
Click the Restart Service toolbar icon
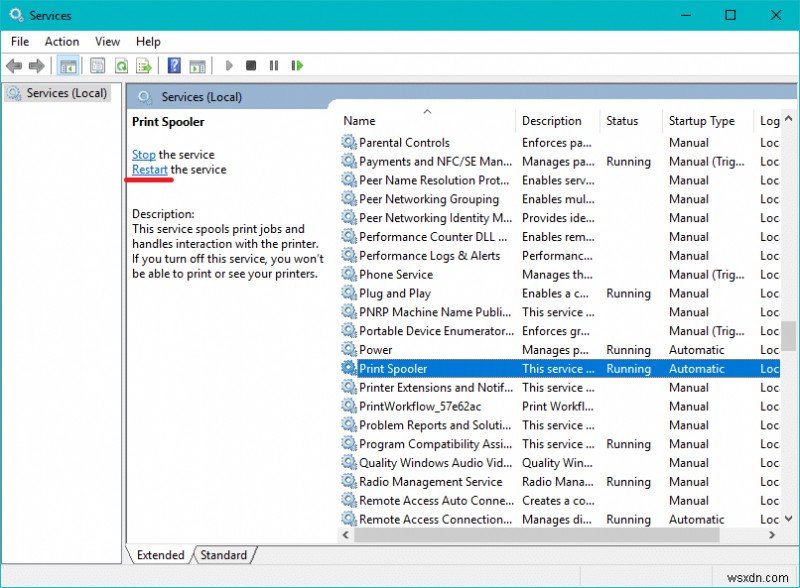(x=297, y=65)
